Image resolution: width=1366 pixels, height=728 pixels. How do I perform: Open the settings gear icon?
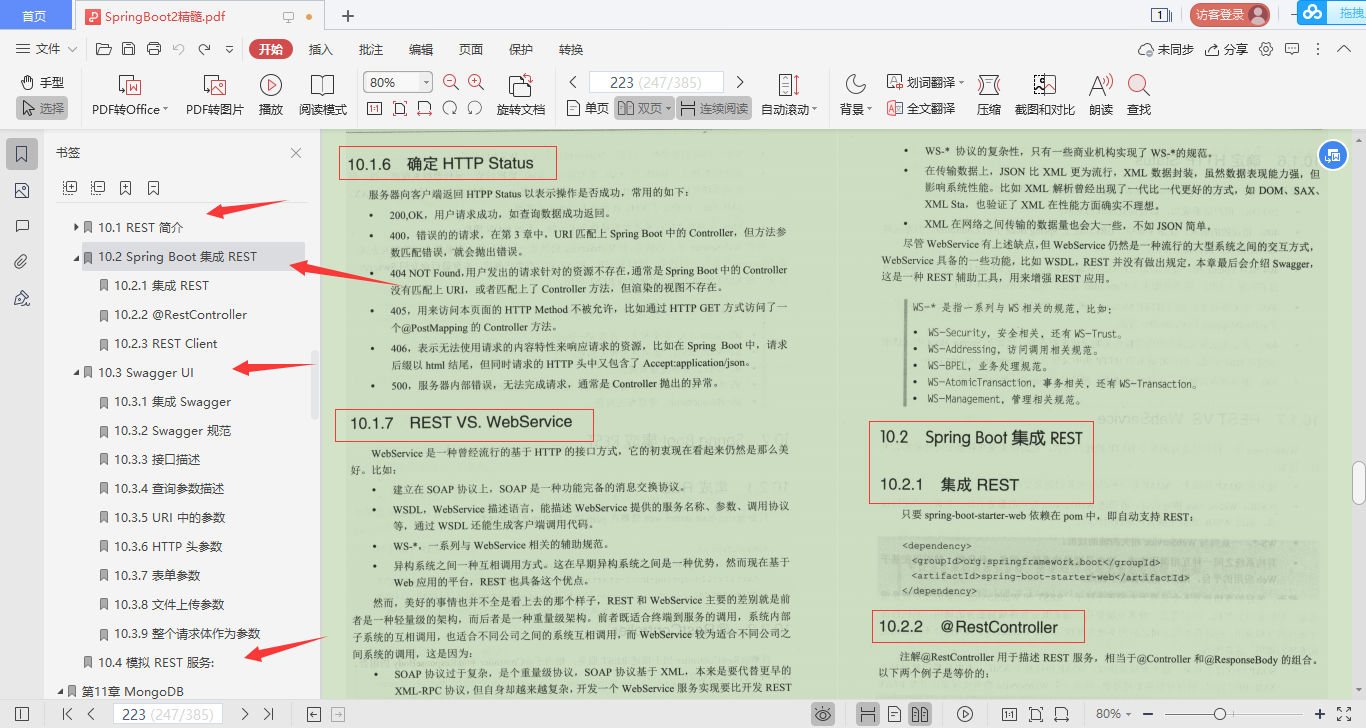click(x=1266, y=49)
